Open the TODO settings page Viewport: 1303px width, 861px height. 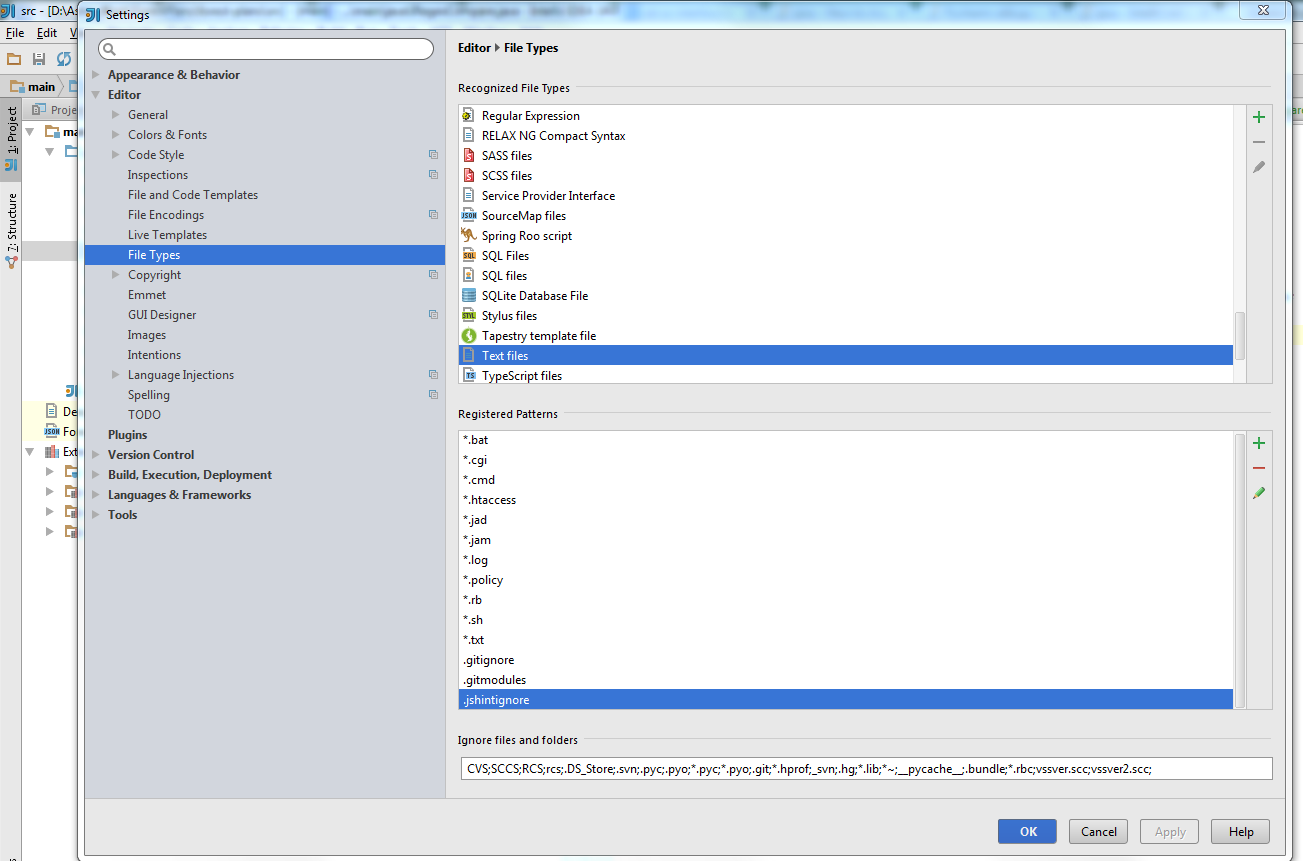144,415
